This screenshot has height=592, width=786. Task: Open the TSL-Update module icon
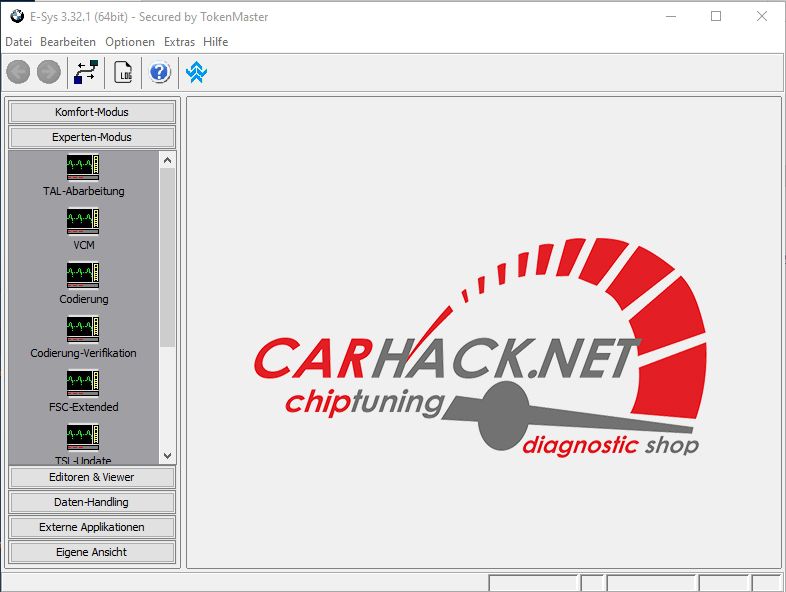point(83,437)
